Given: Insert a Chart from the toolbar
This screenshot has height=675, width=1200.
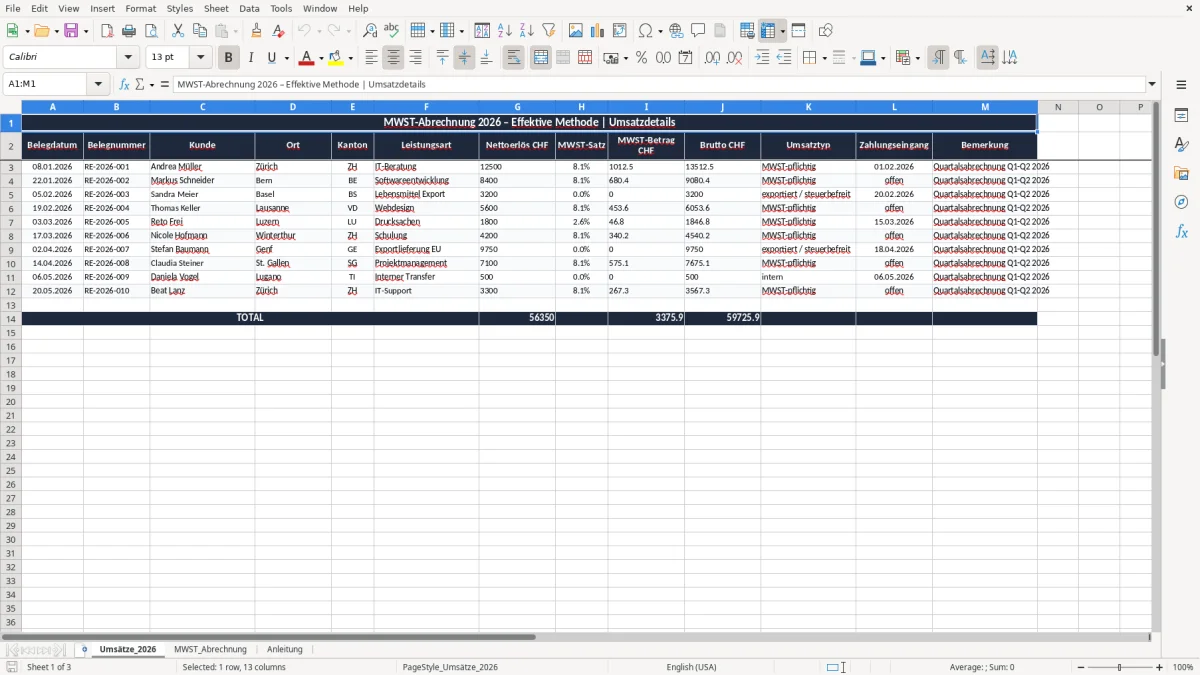Looking at the screenshot, I should (x=598, y=31).
